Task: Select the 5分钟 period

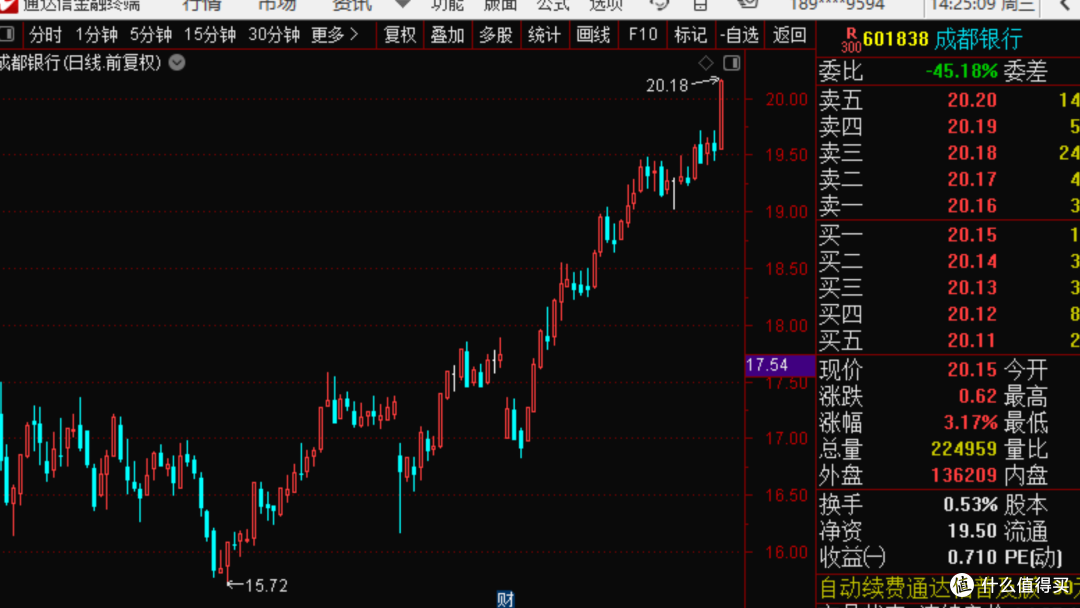Action: (x=151, y=34)
